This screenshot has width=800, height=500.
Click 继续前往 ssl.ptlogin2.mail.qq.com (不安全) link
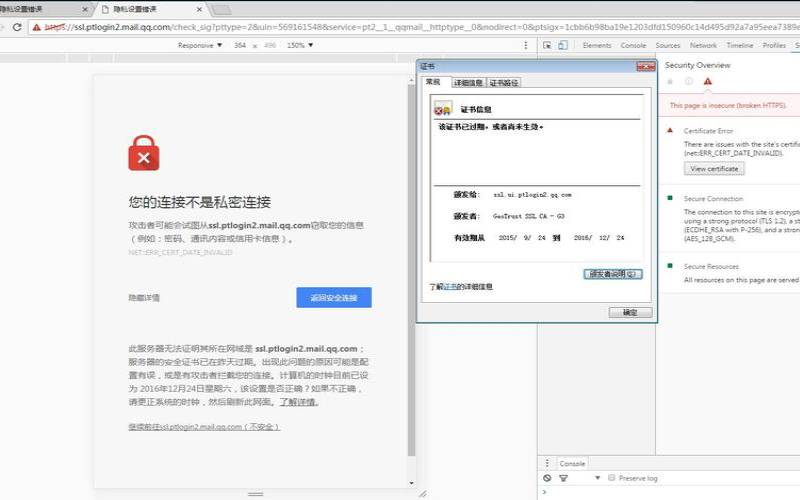(204, 427)
